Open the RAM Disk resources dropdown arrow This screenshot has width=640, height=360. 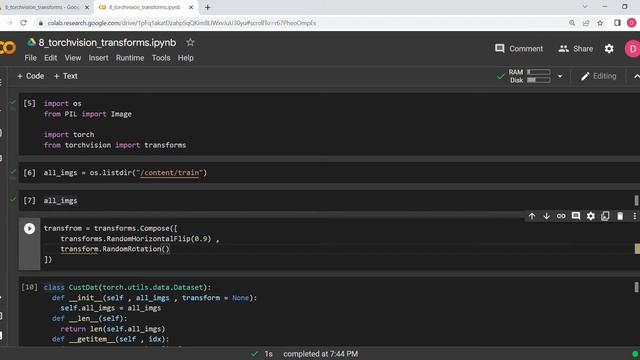tap(560, 76)
